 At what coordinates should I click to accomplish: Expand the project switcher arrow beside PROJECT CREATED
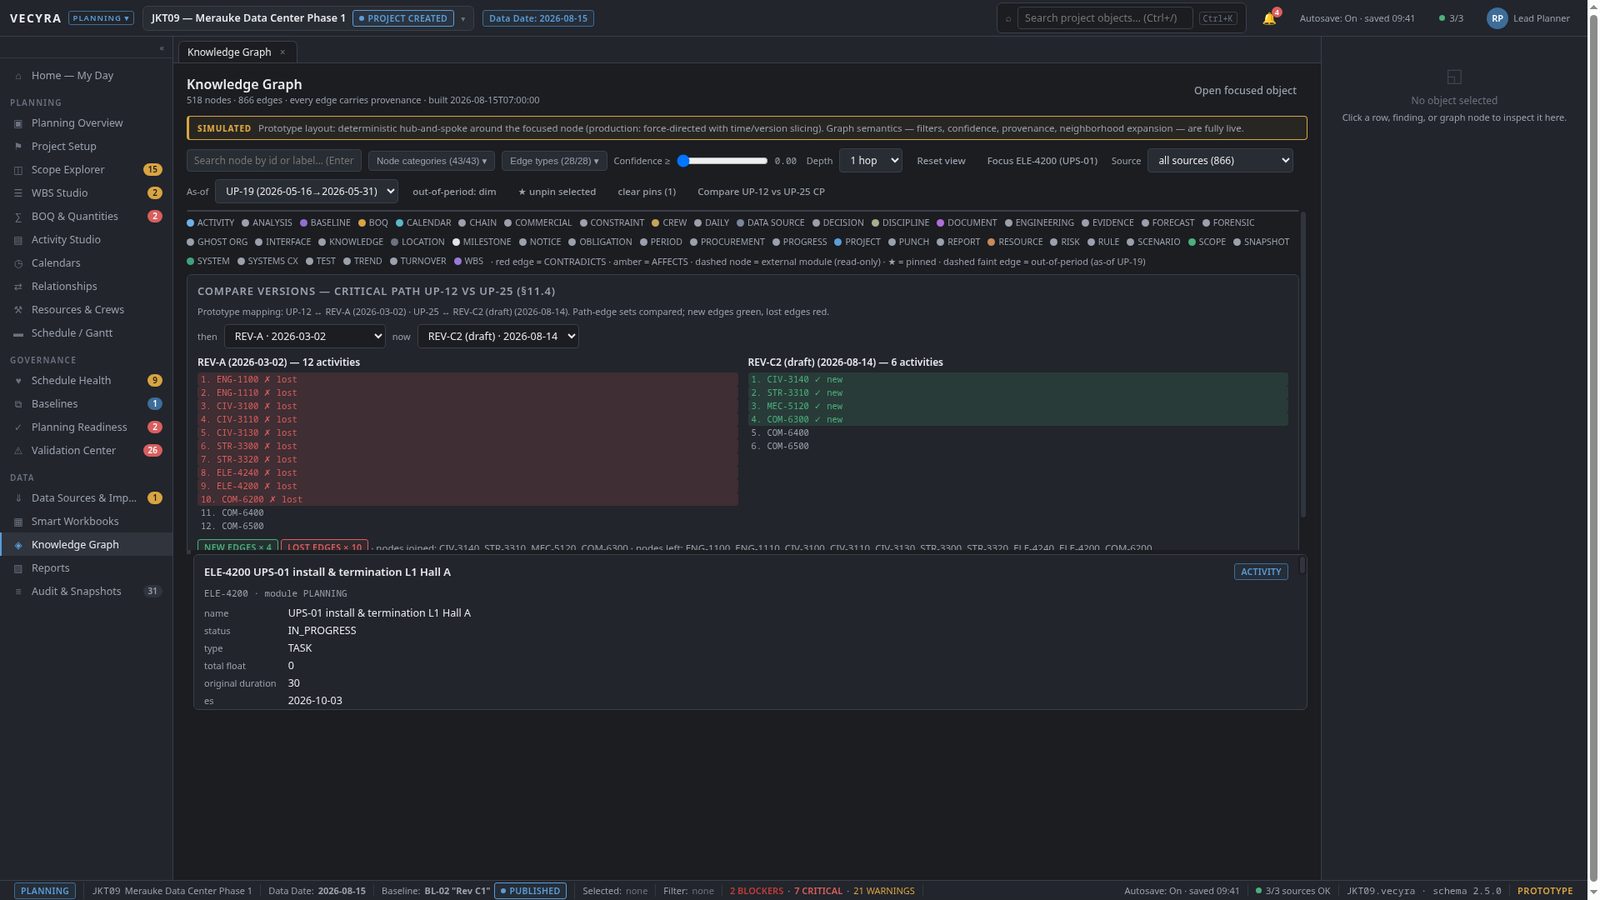[463, 18]
